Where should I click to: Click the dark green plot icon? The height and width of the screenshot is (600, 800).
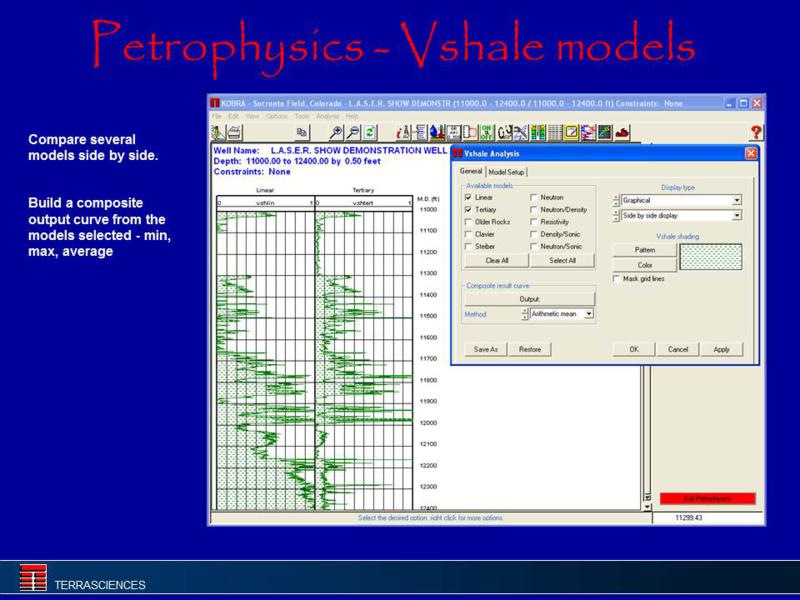coord(605,133)
